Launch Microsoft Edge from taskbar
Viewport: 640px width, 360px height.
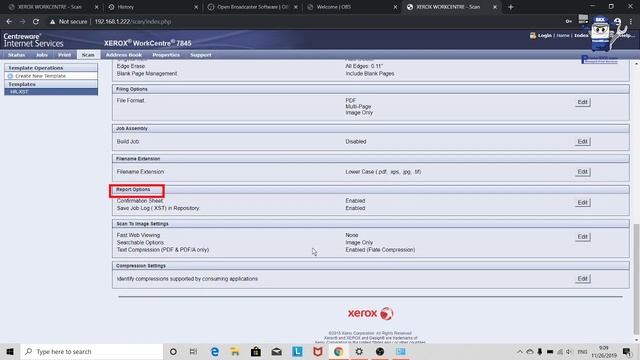click(215, 351)
